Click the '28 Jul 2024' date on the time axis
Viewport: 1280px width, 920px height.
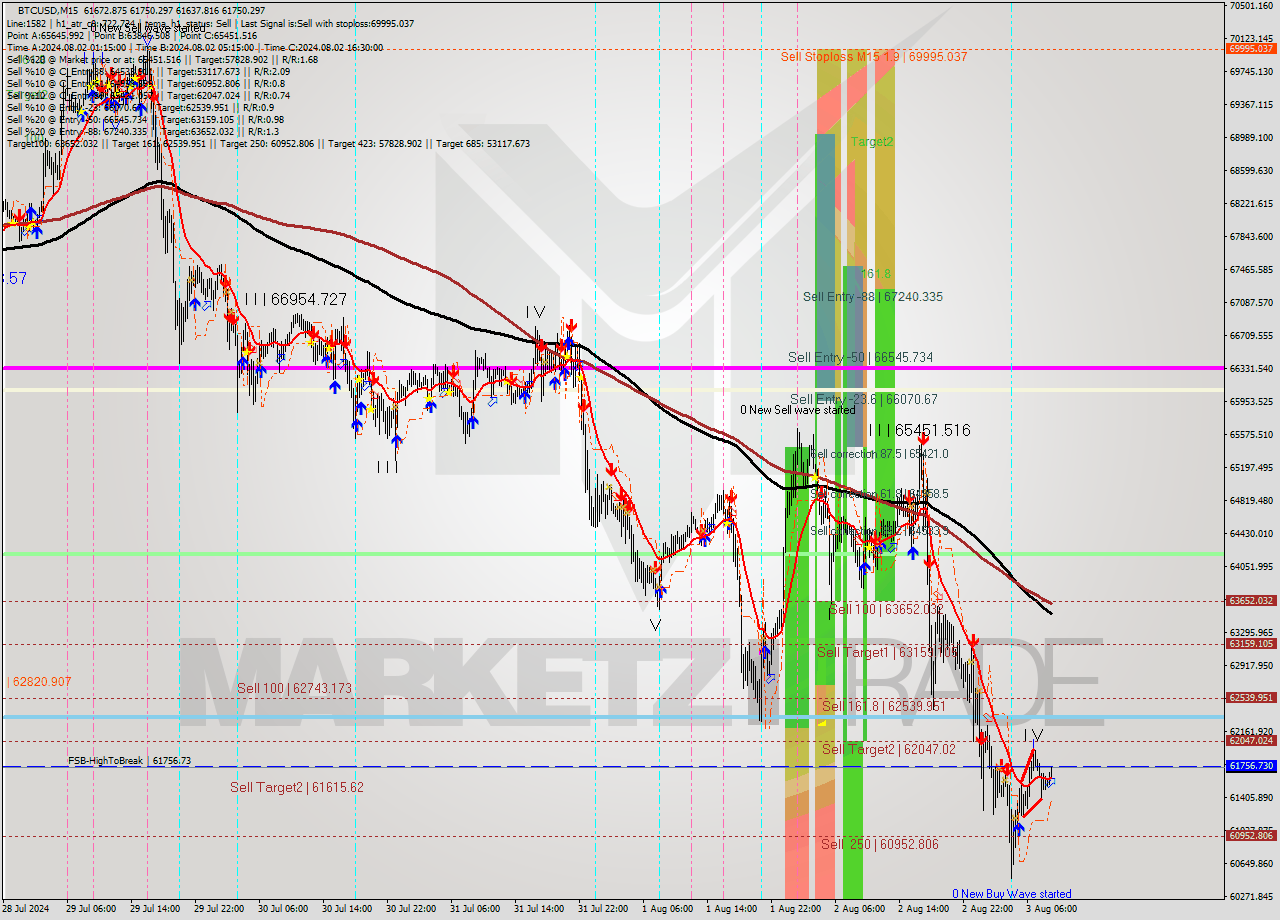(27, 909)
